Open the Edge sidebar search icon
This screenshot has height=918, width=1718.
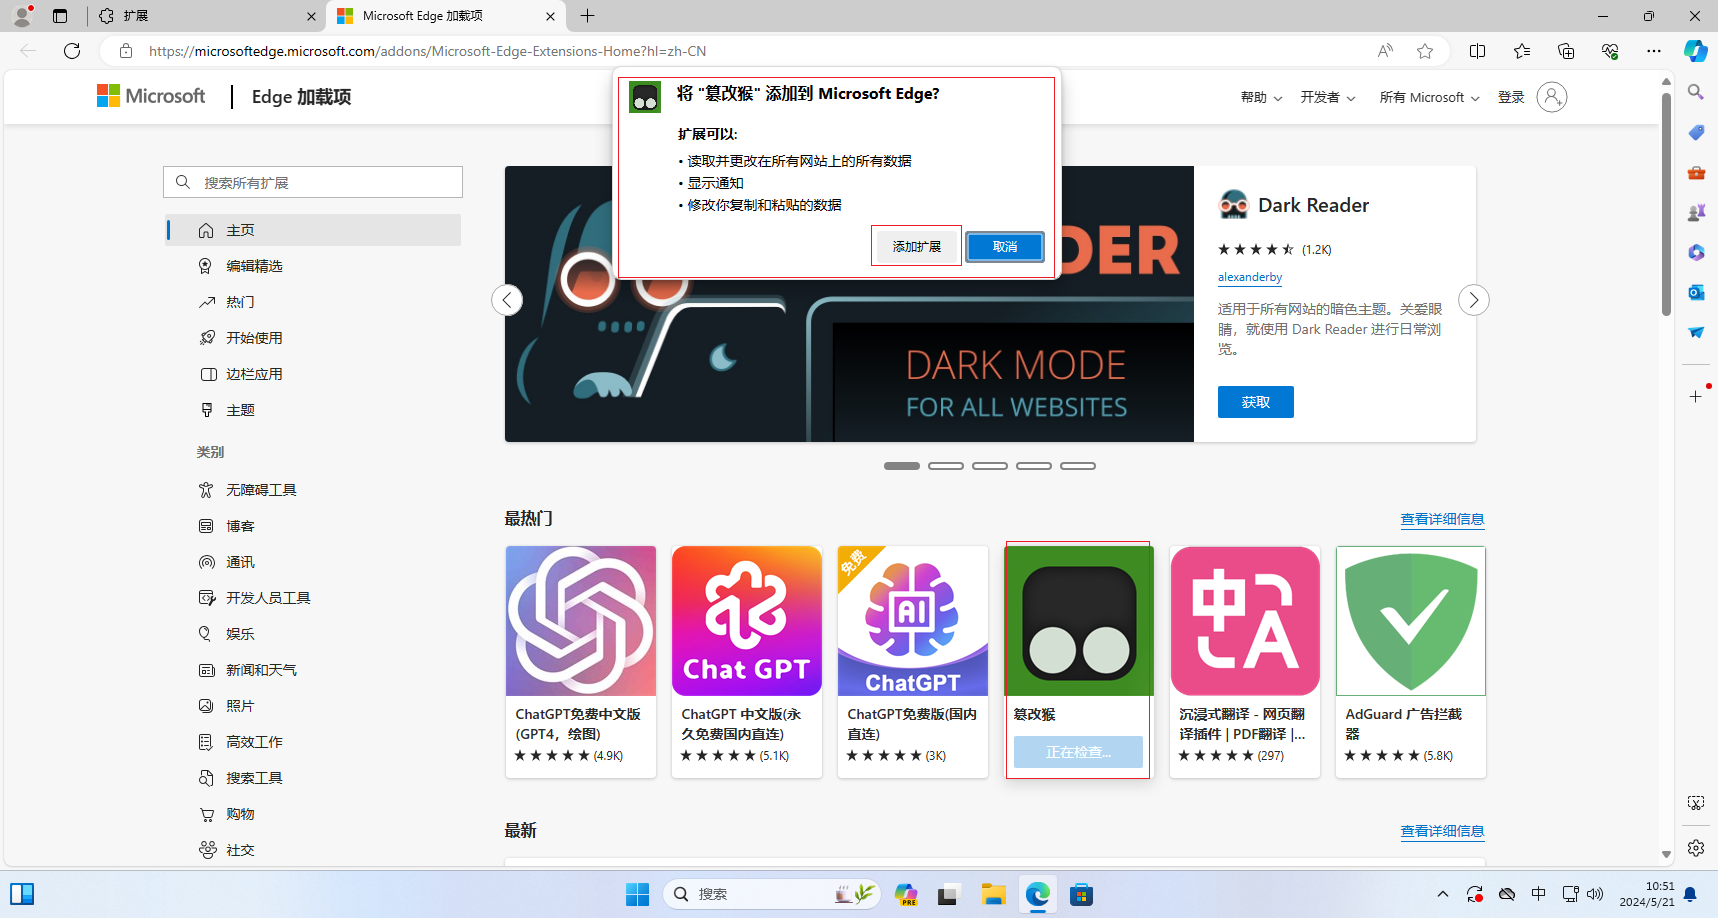(x=1695, y=92)
